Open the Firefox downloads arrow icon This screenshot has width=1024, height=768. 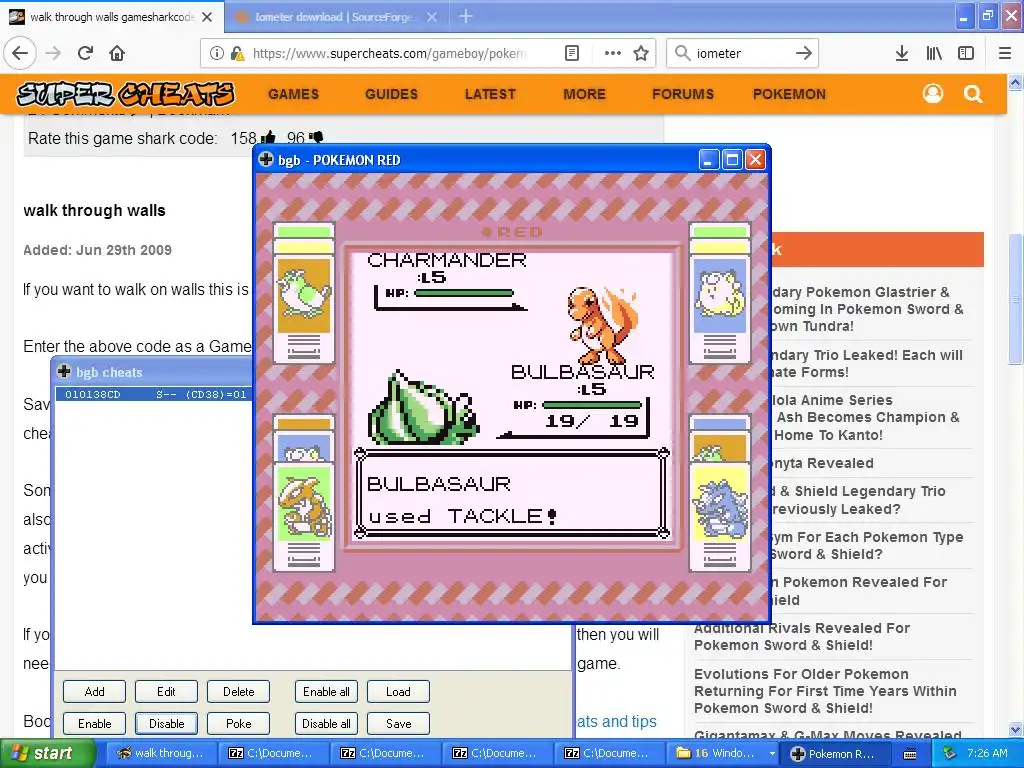[902, 53]
